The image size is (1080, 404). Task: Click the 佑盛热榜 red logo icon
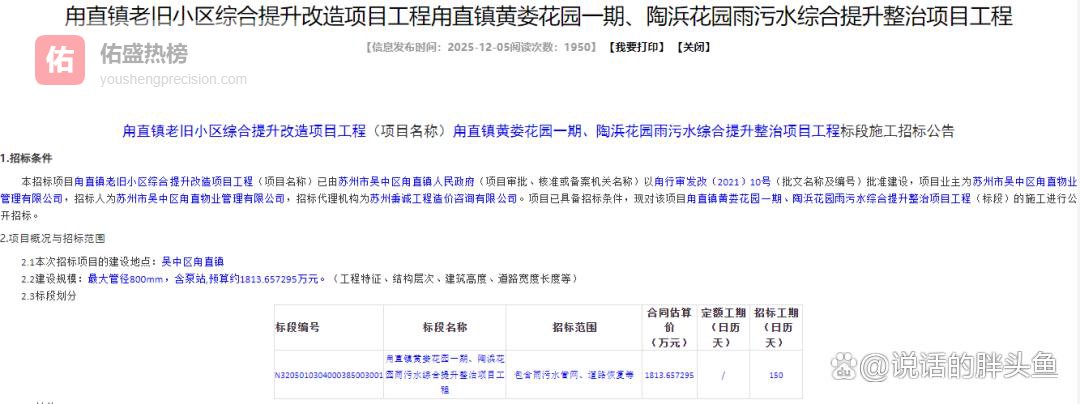(x=60, y=60)
